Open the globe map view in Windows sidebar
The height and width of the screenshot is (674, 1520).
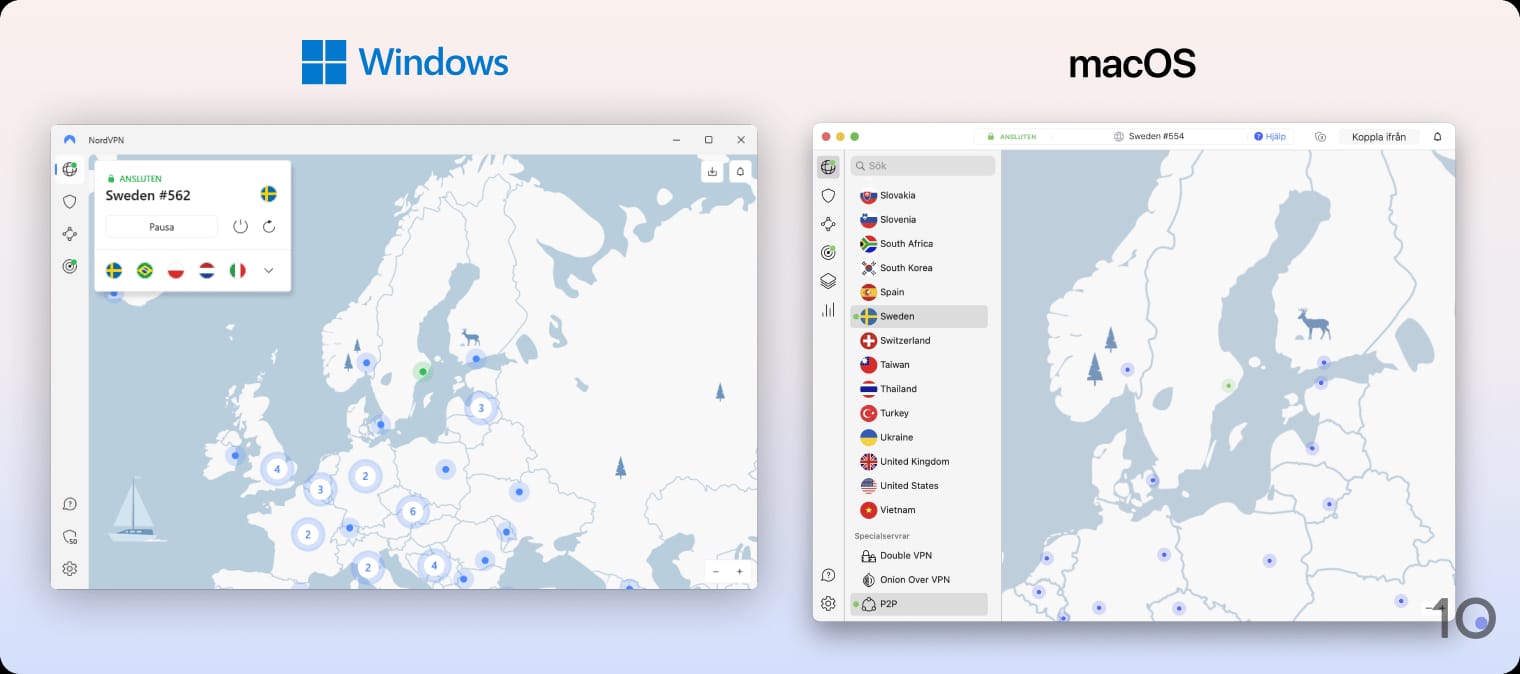point(69,169)
